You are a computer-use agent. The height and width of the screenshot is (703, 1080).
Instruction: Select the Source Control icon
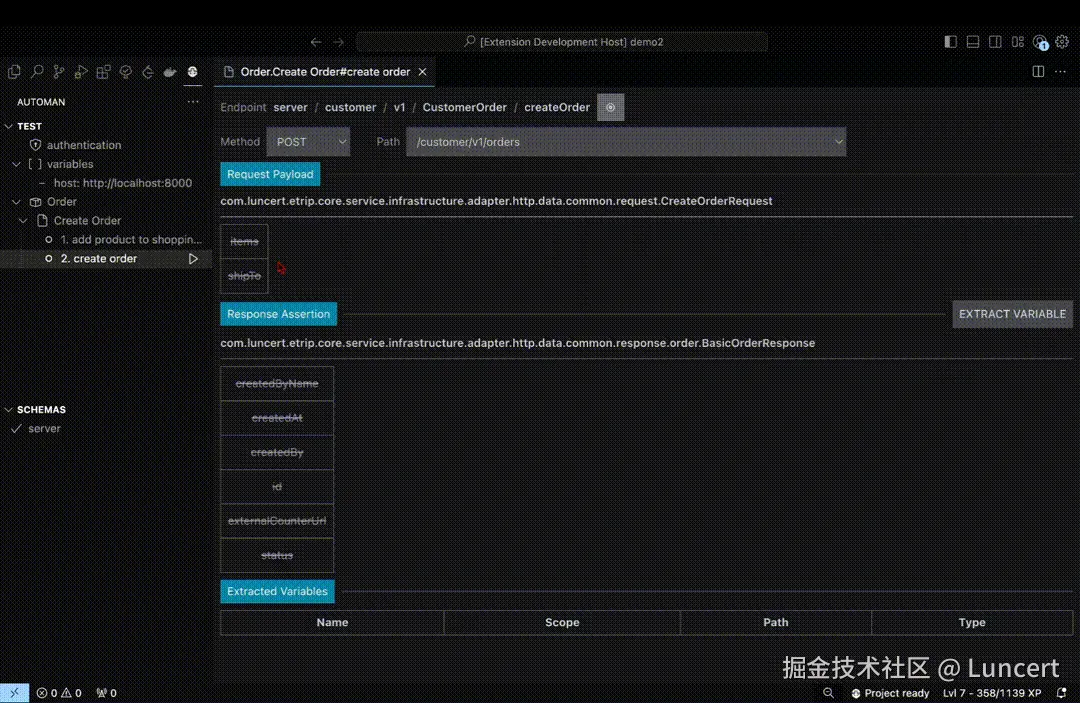(58, 72)
